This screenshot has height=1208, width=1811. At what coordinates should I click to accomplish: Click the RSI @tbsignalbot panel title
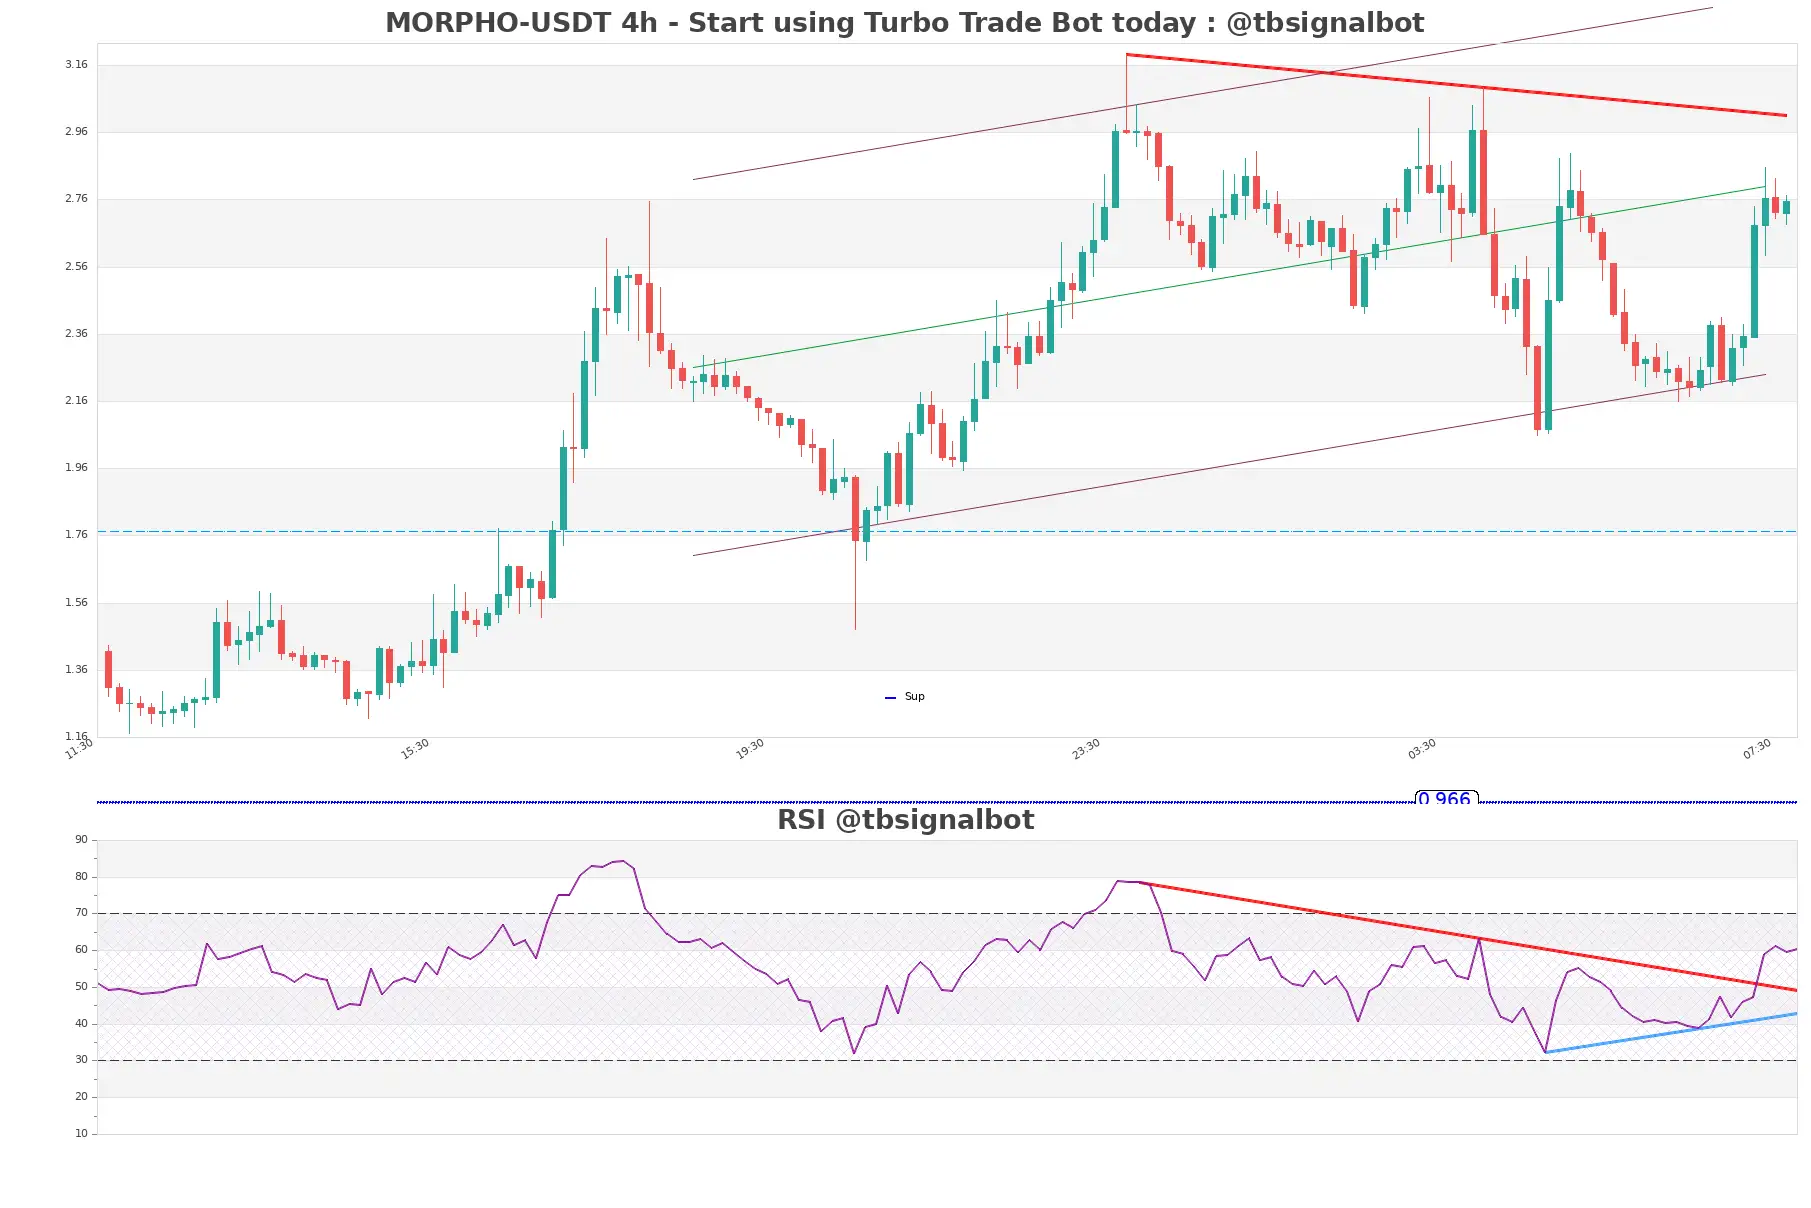point(905,820)
